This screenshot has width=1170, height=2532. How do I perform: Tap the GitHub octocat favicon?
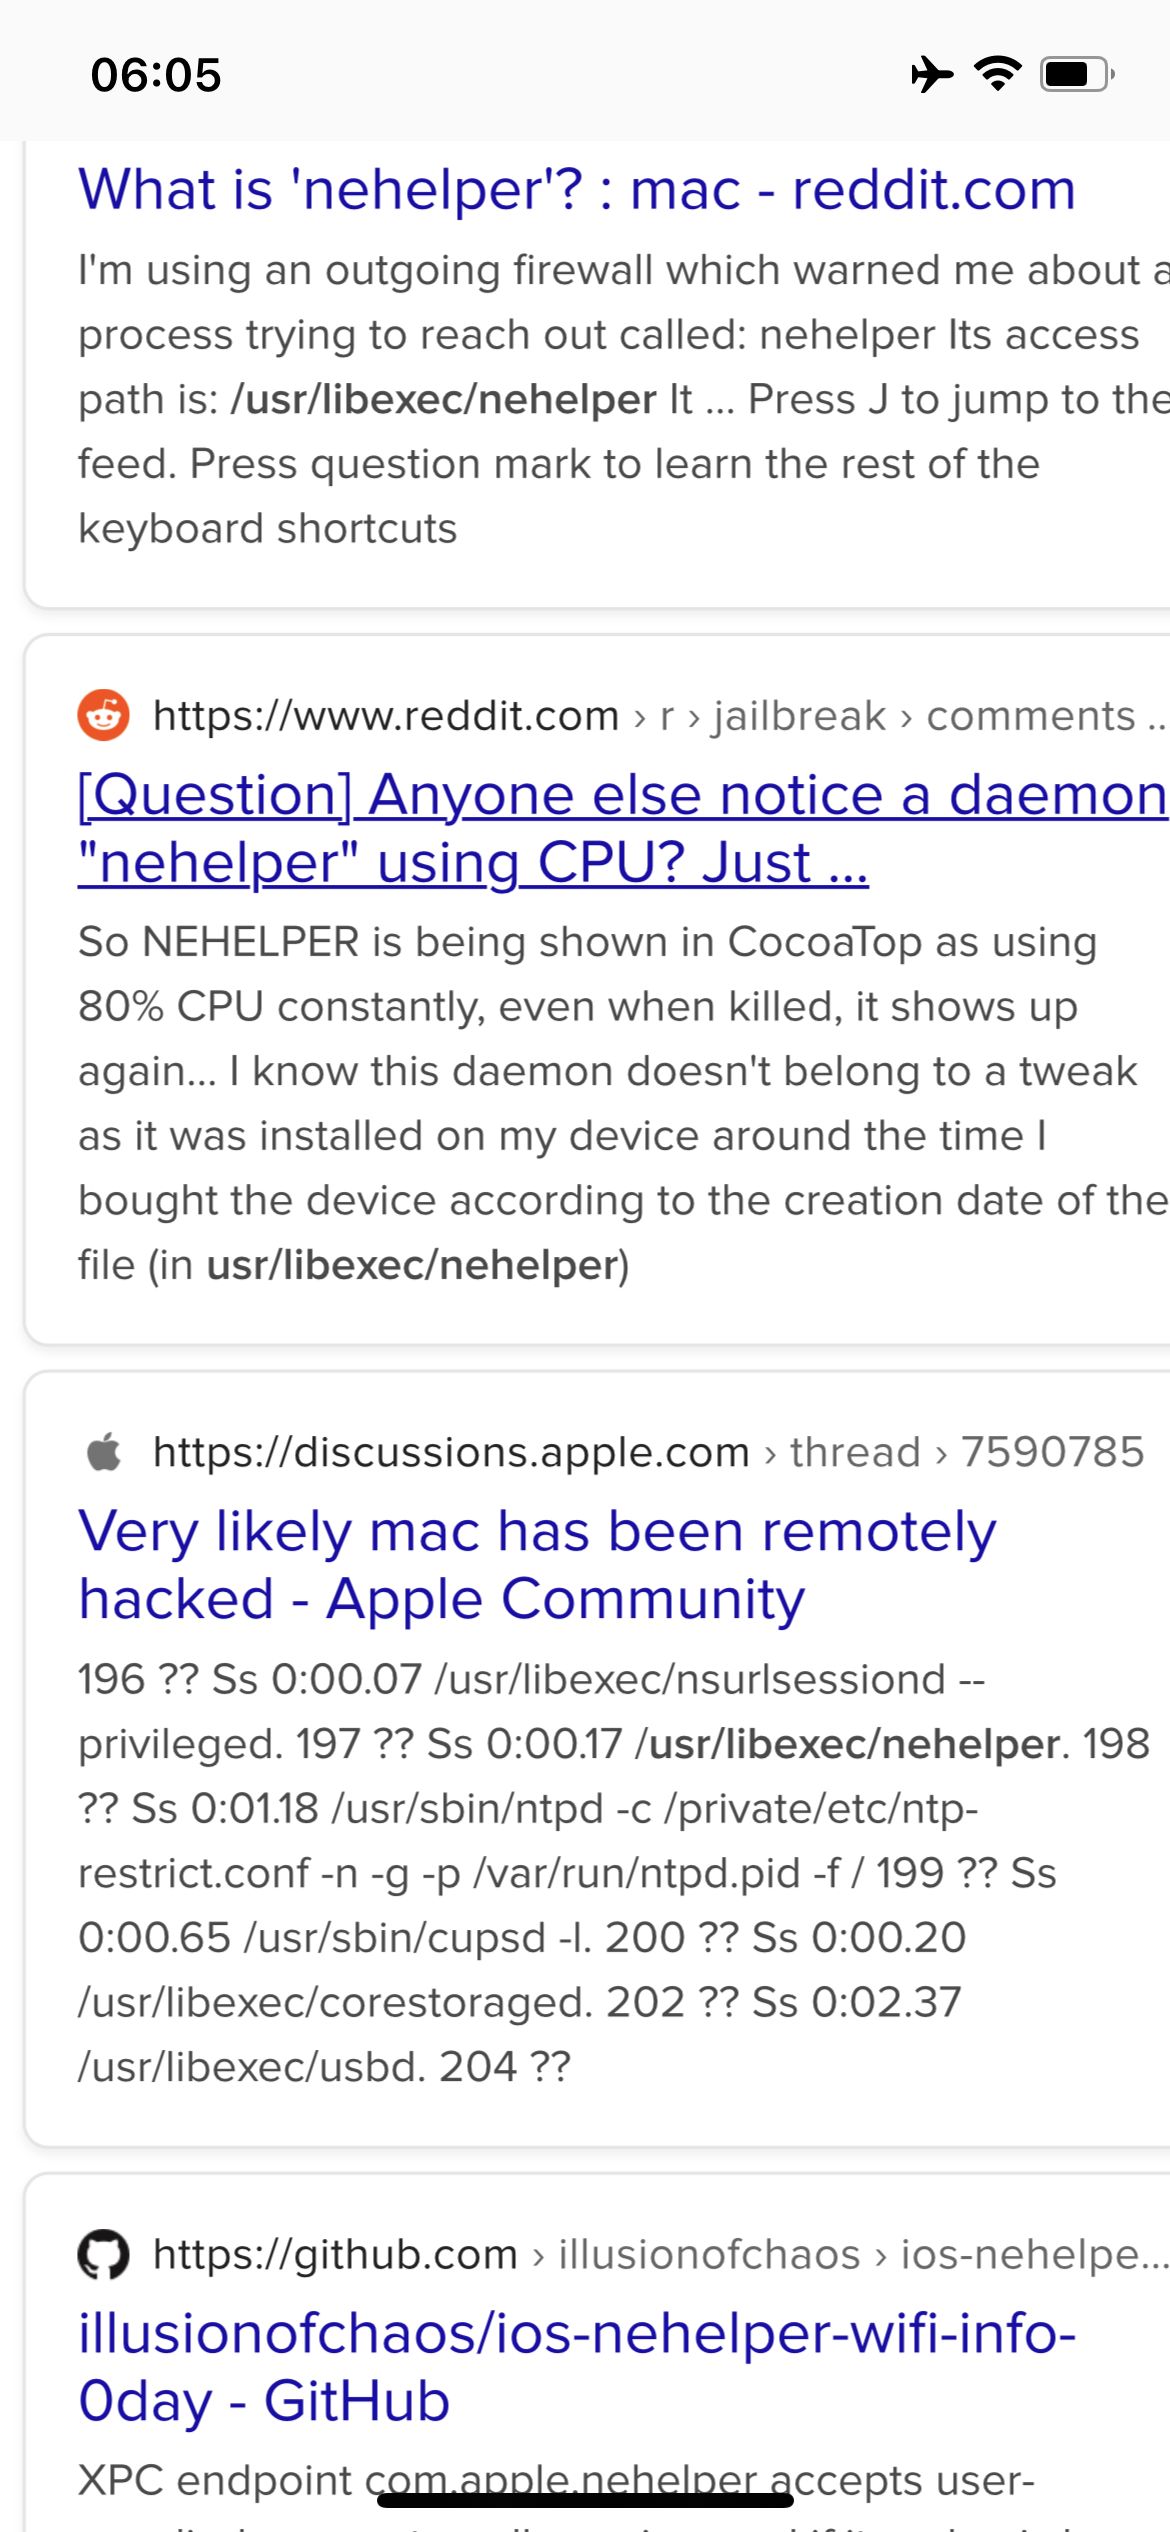click(x=104, y=2254)
